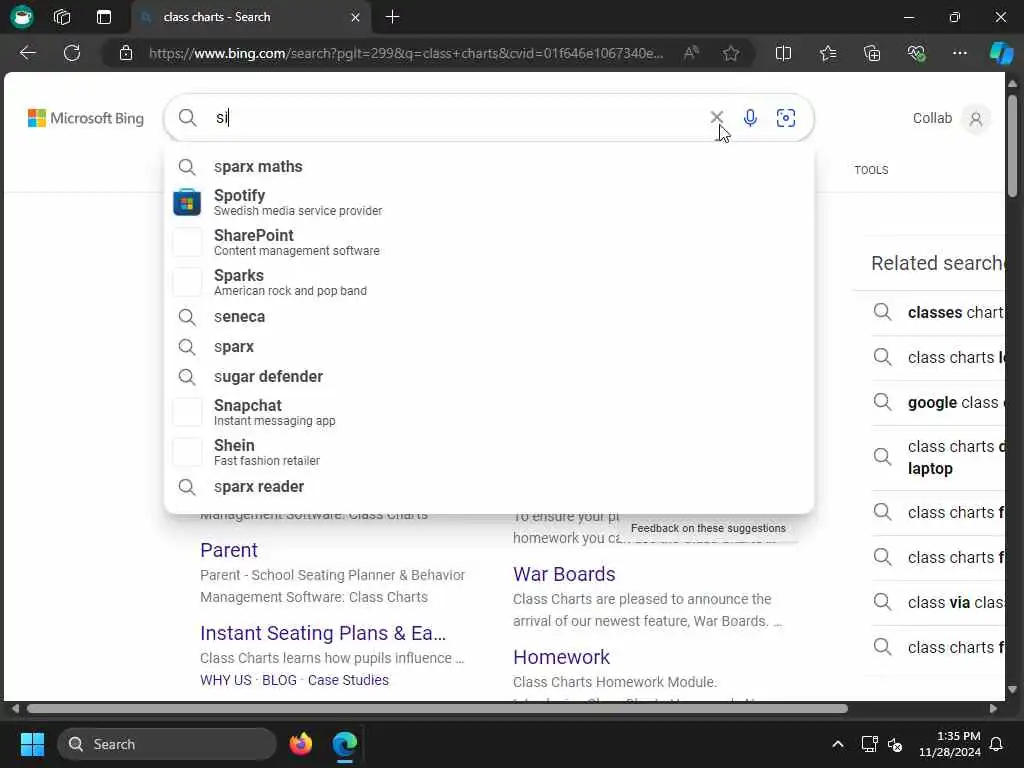Start voice search with the microphone icon
This screenshot has height=768, width=1024.
pos(750,118)
